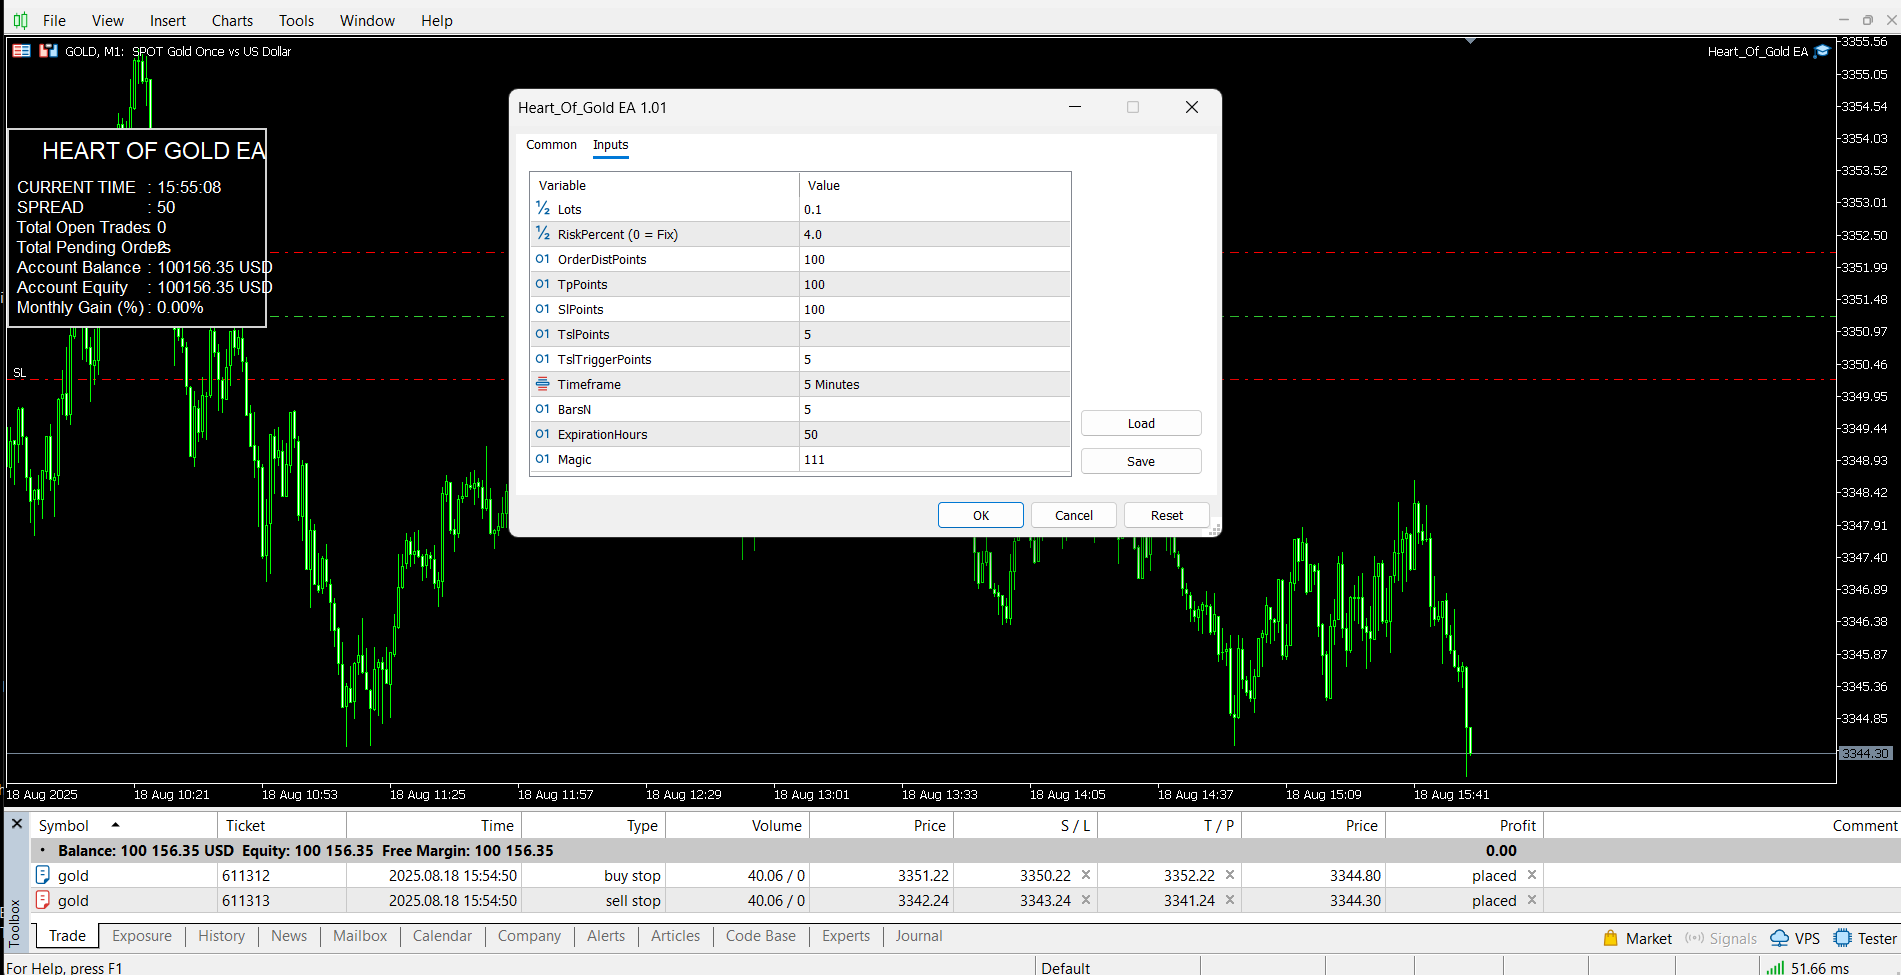Click the Lots variable type icon

542,208
